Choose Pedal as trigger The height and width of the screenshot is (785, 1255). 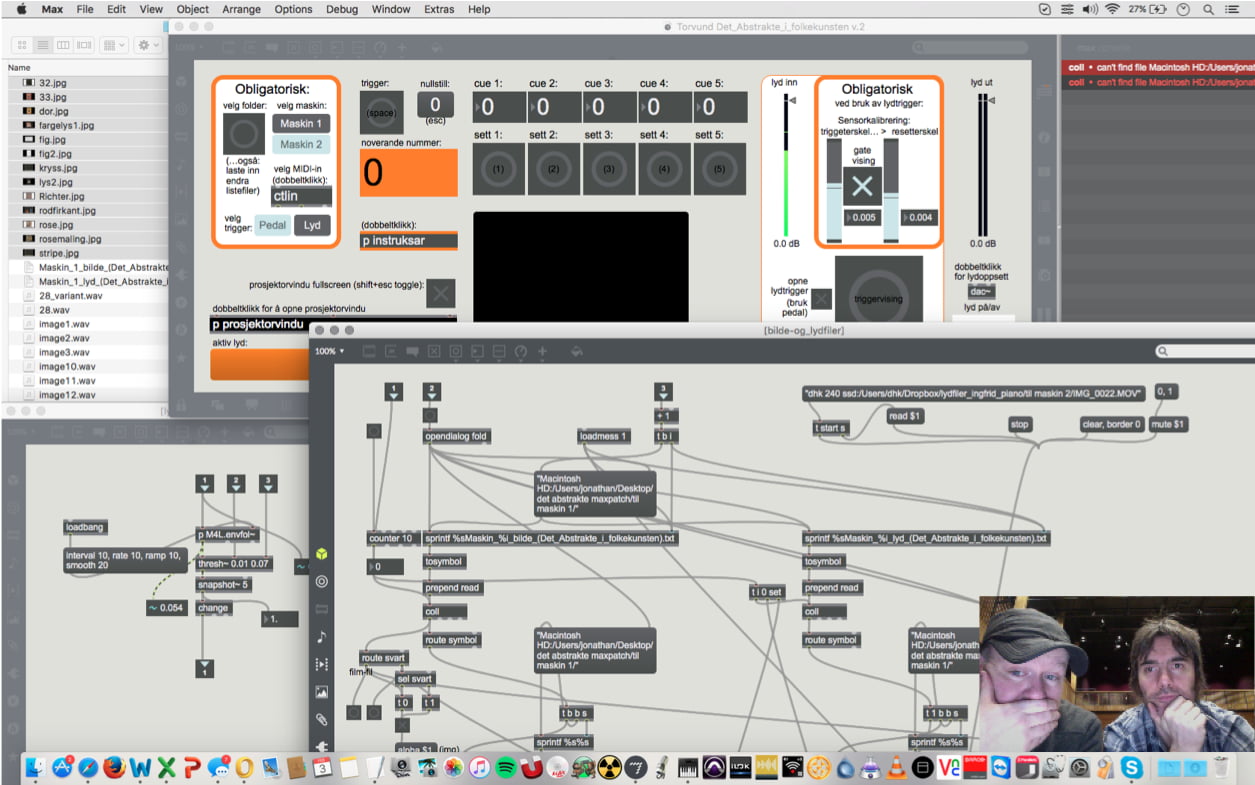pyautogui.click(x=272, y=226)
